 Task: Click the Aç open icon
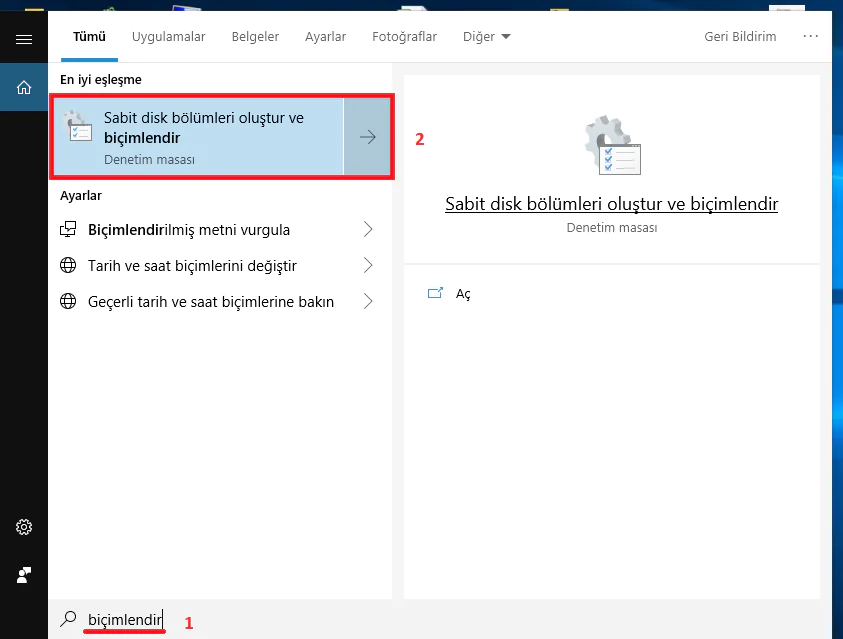tap(435, 294)
